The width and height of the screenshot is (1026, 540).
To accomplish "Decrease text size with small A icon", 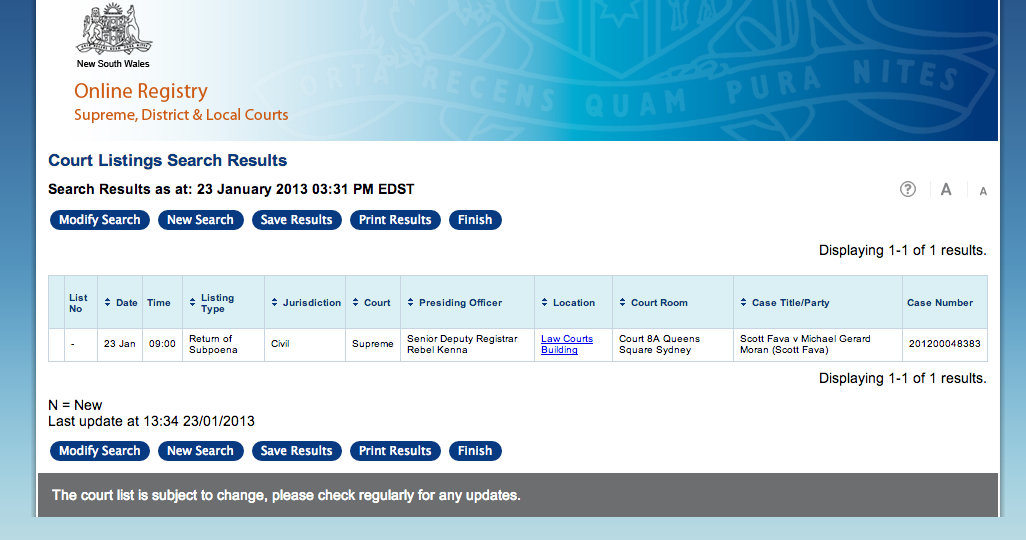I will [x=983, y=191].
